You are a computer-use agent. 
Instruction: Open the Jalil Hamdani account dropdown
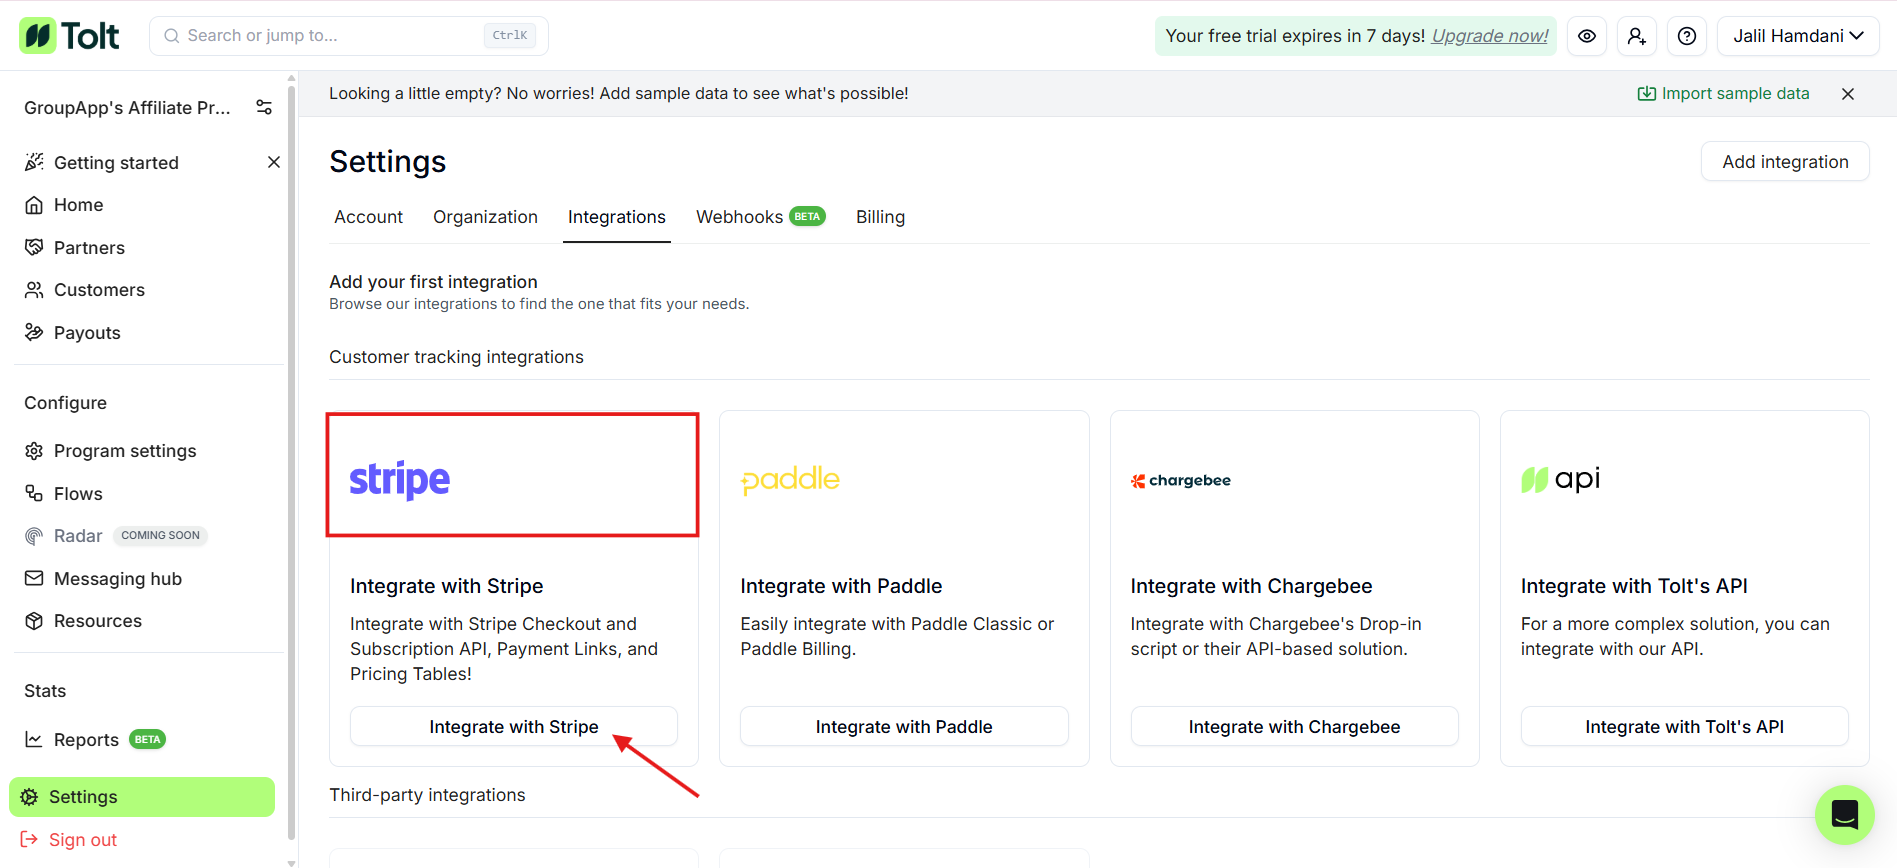pyautogui.click(x=1798, y=36)
